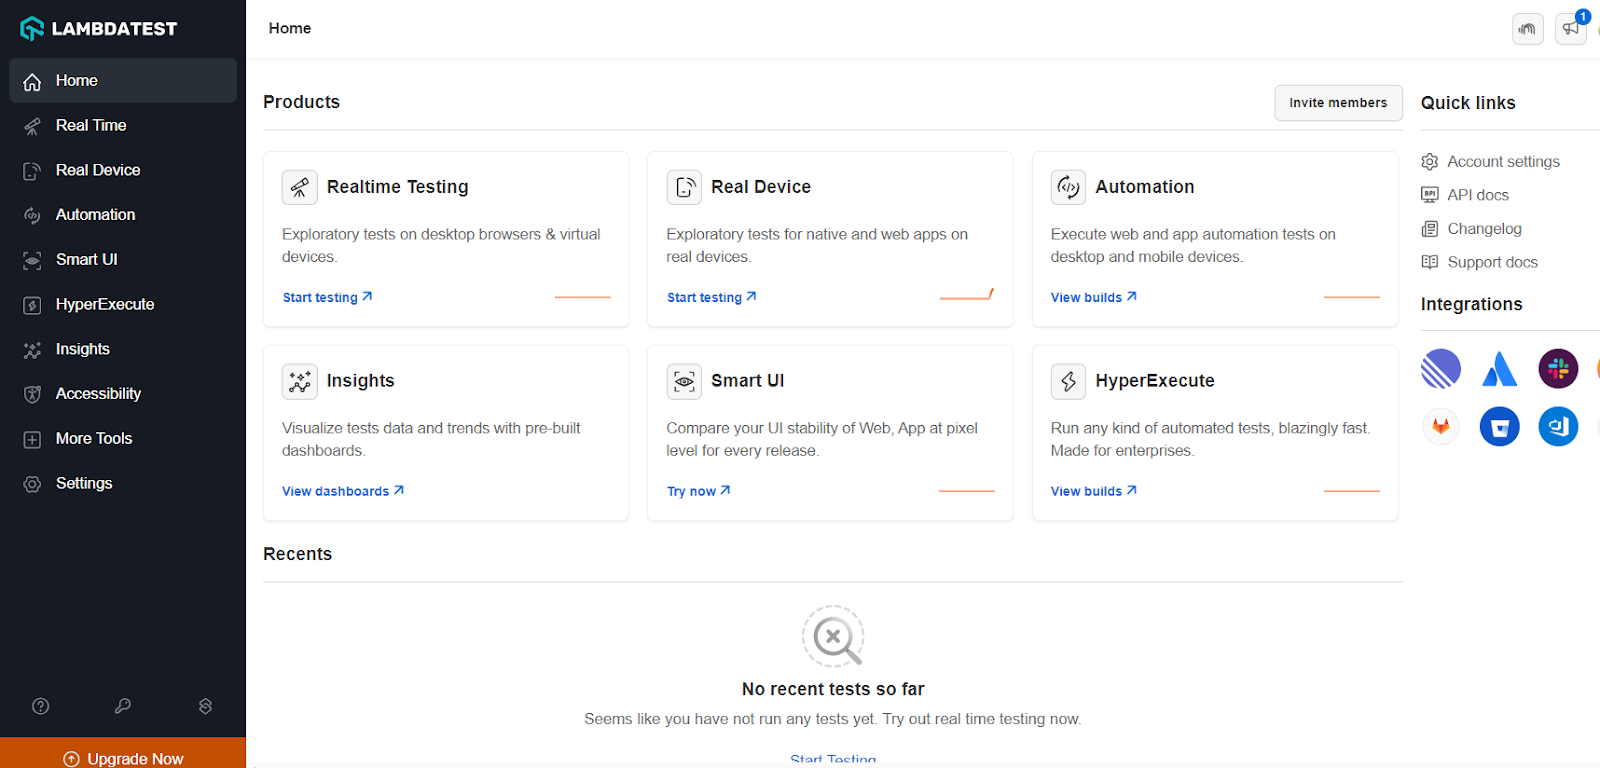Viewport: 1600px width, 768px height.
Task: Open Account settings quick link
Action: (1491, 161)
